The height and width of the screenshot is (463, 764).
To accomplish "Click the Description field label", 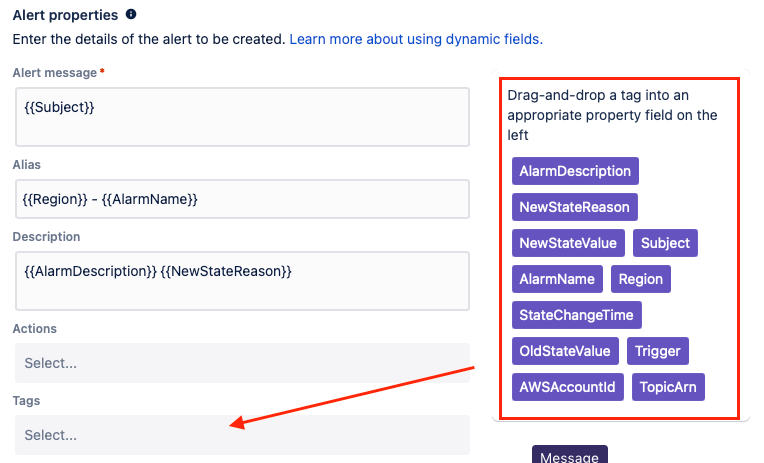I will (46, 237).
